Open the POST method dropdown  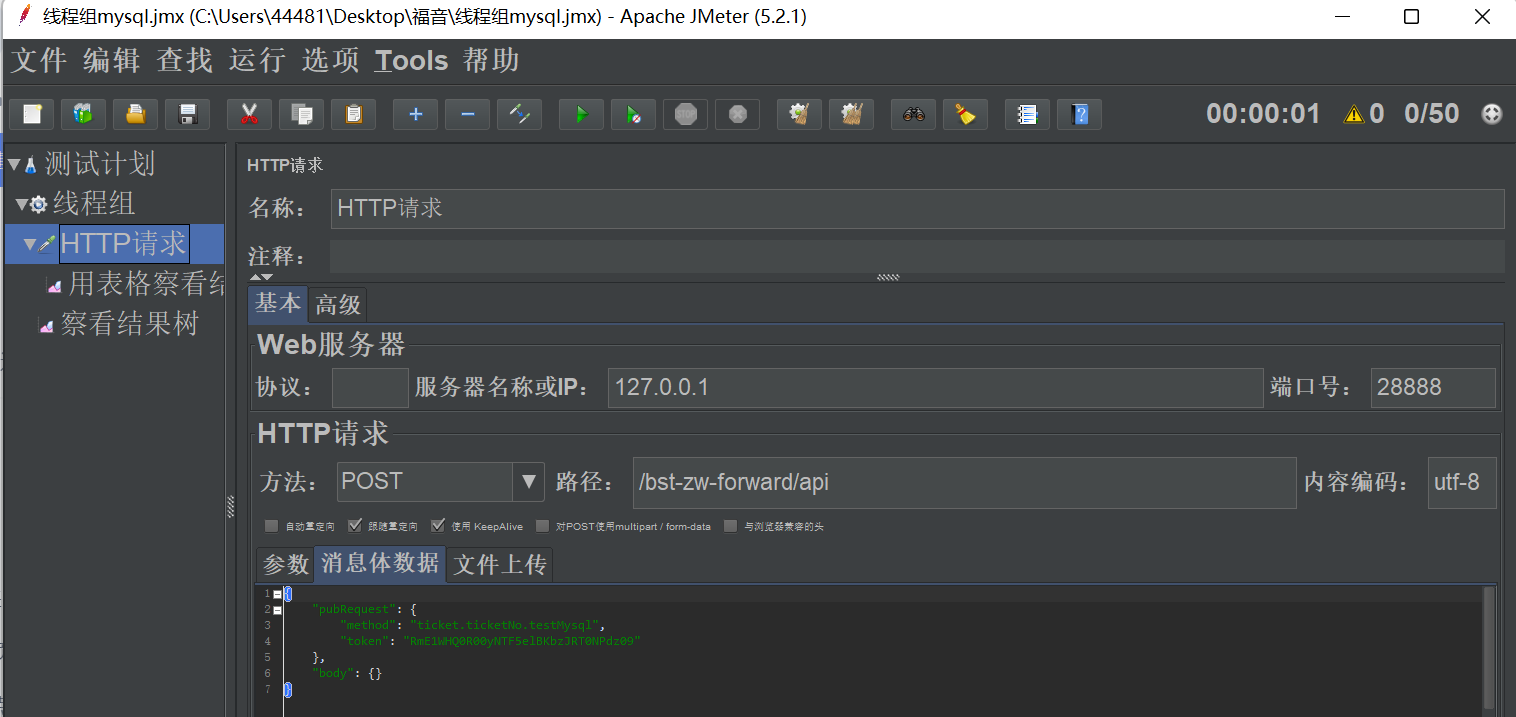click(529, 482)
